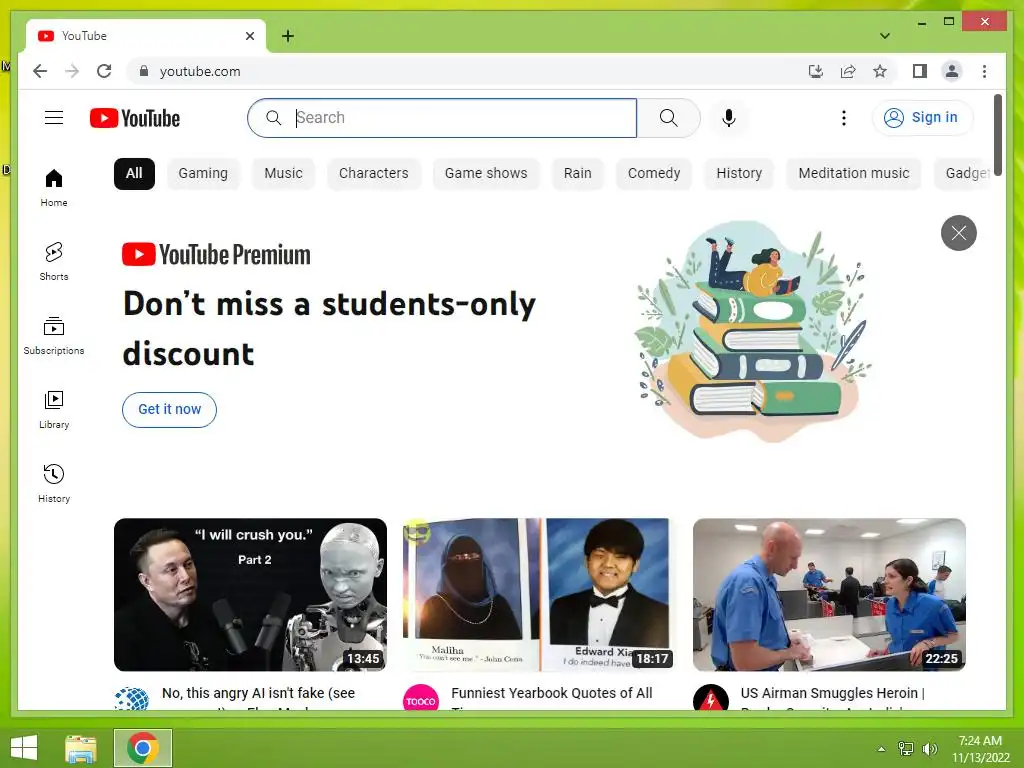This screenshot has width=1024, height=768.
Task: Open the US Airman Smuggles Heroin thumbnail
Action: pos(829,594)
